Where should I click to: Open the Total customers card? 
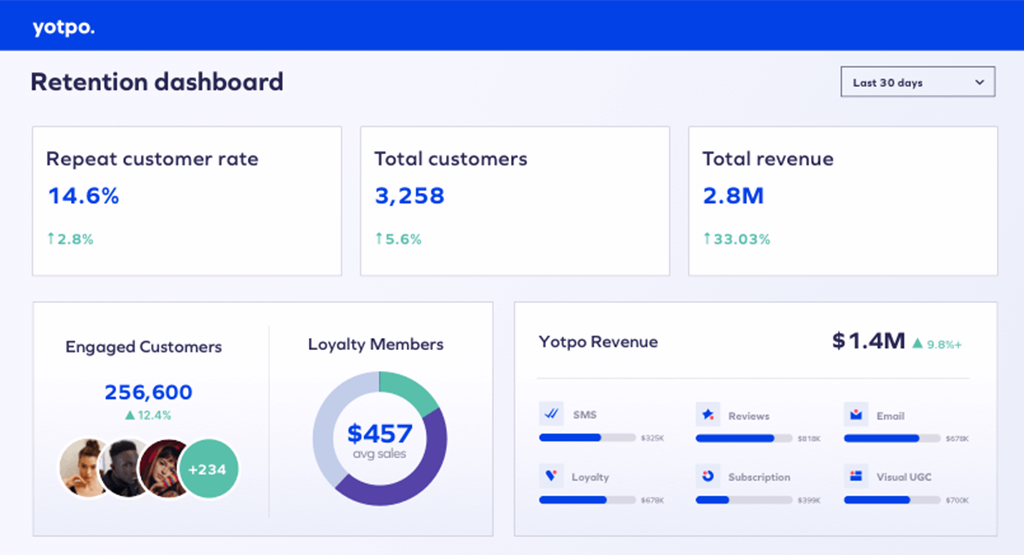click(x=514, y=200)
